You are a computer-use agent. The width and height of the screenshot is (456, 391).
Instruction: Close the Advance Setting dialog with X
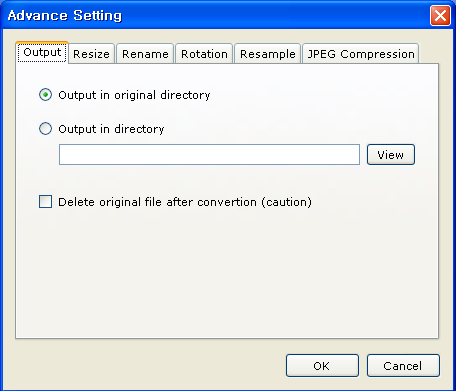(440, 15)
